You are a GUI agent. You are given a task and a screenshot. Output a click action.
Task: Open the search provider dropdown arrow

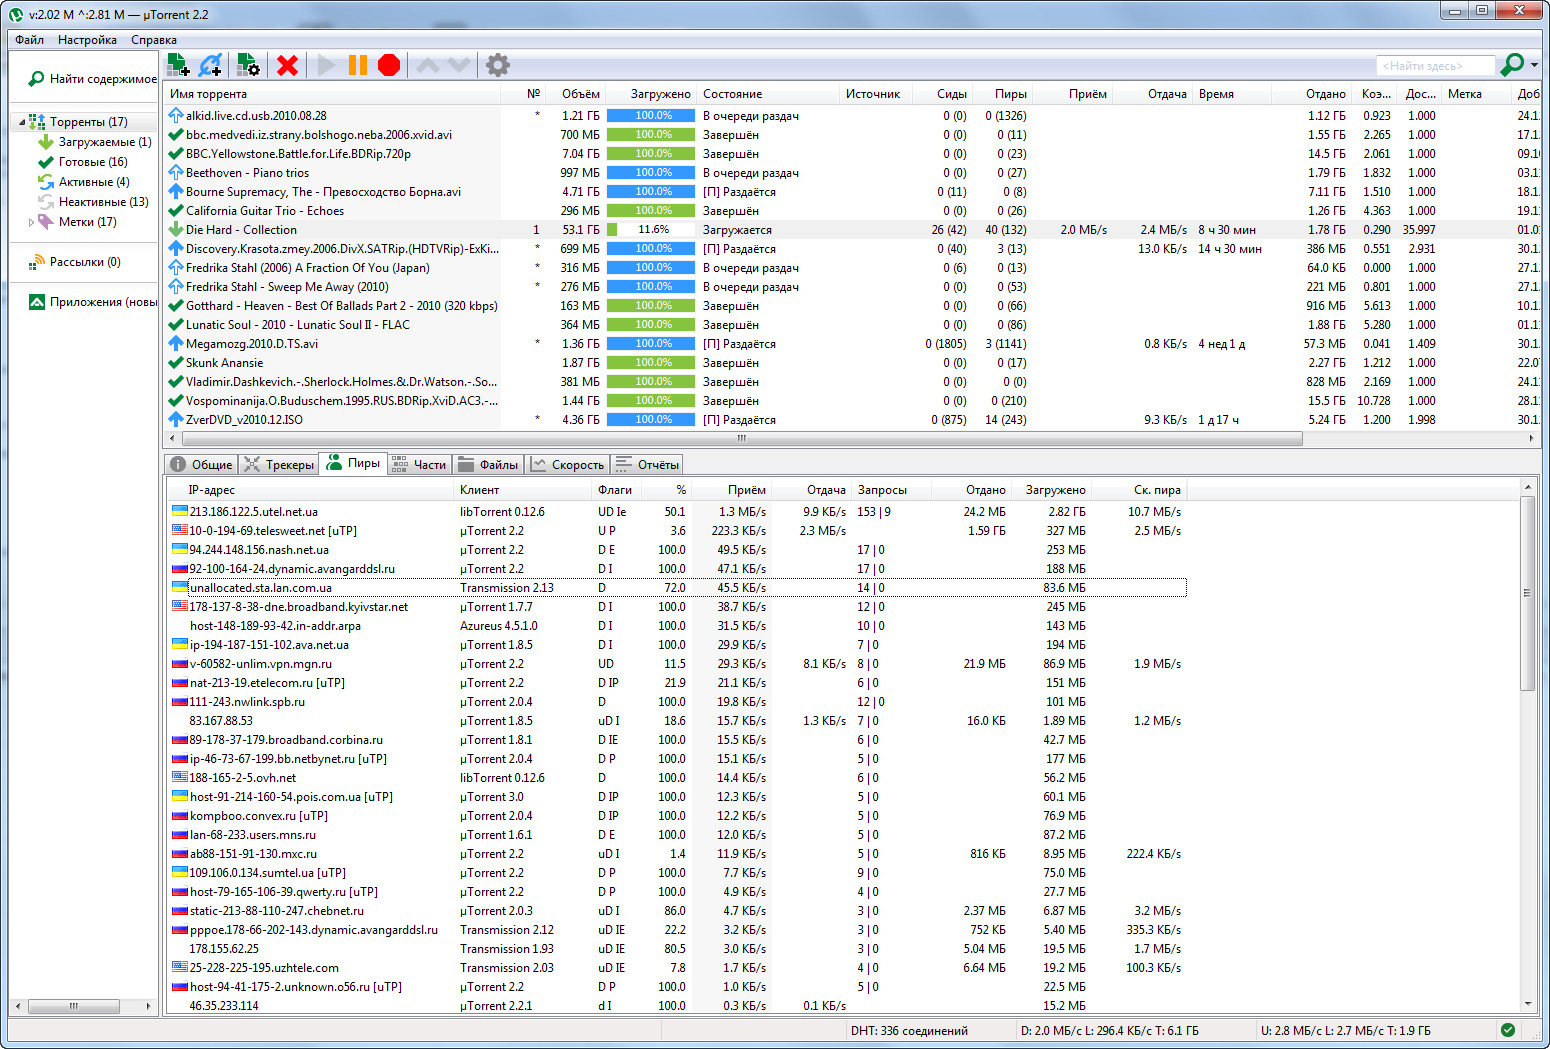click(1534, 66)
